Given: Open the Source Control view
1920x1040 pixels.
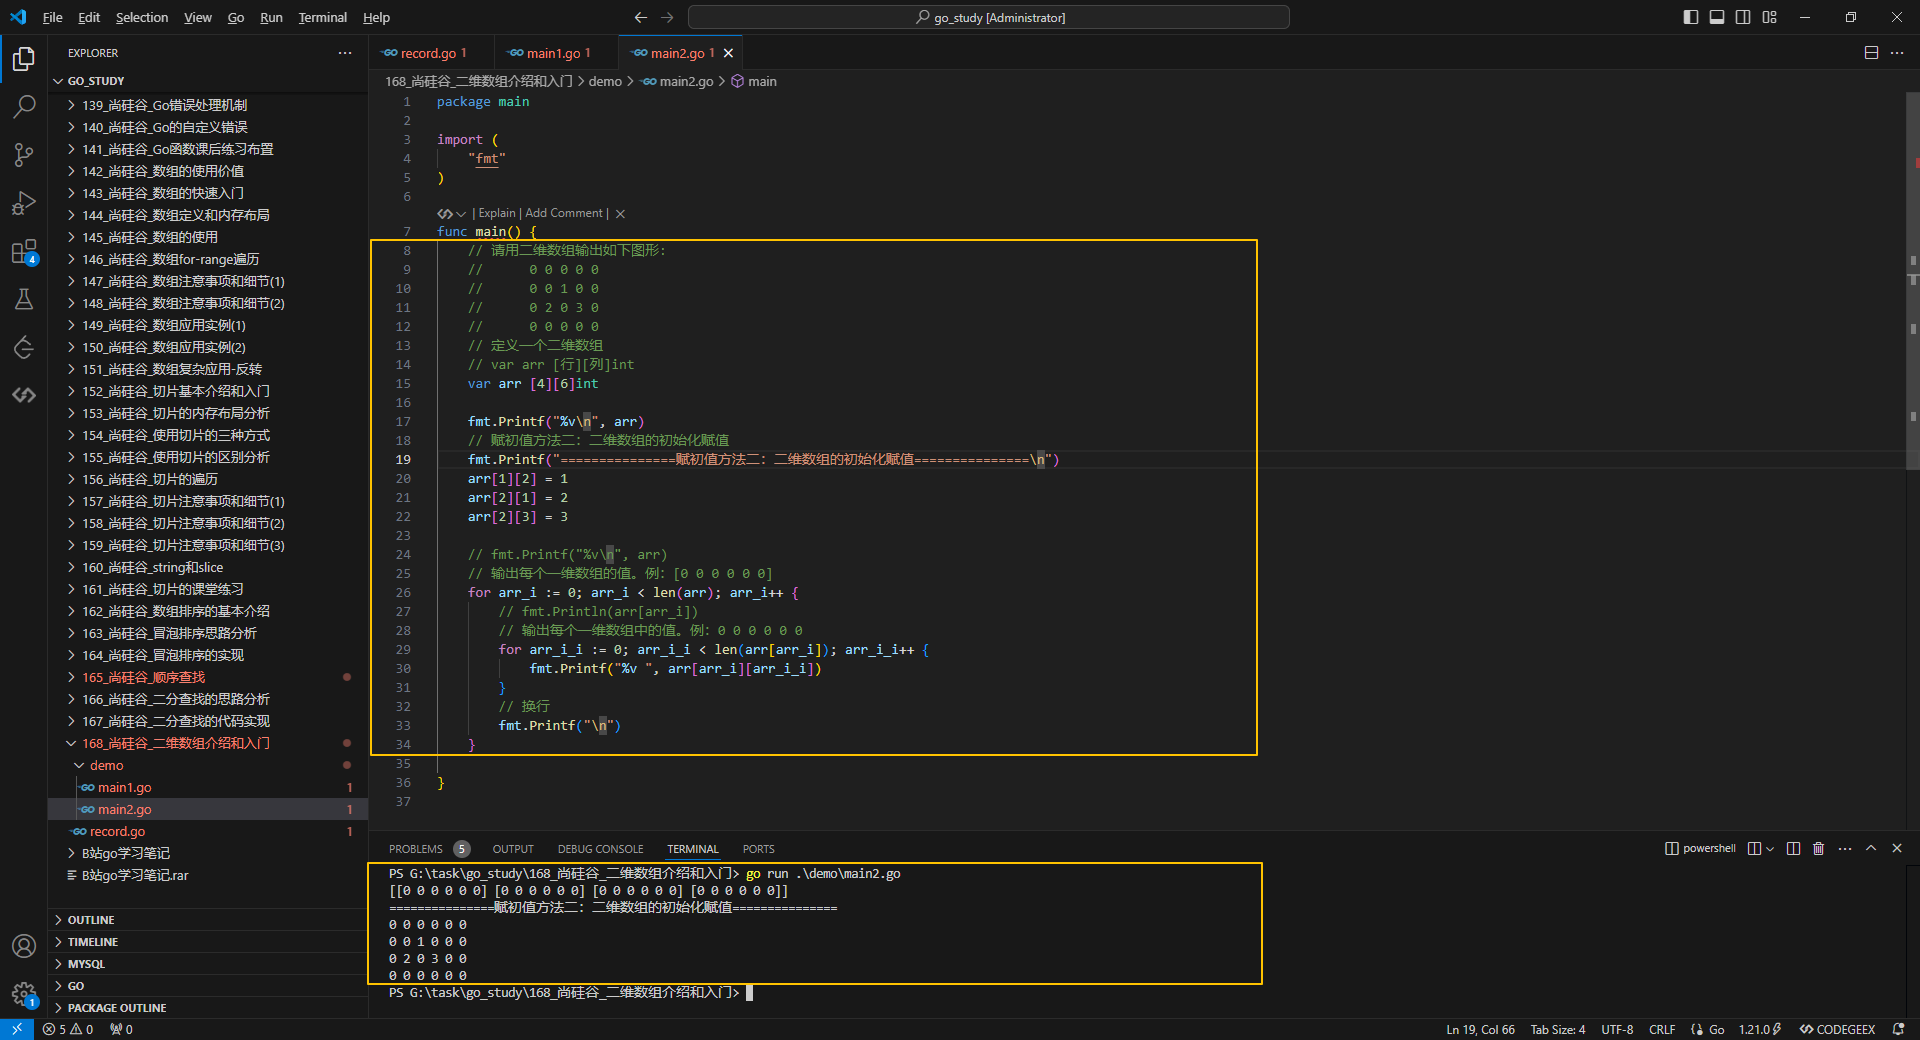Looking at the screenshot, I should pos(24,154).
